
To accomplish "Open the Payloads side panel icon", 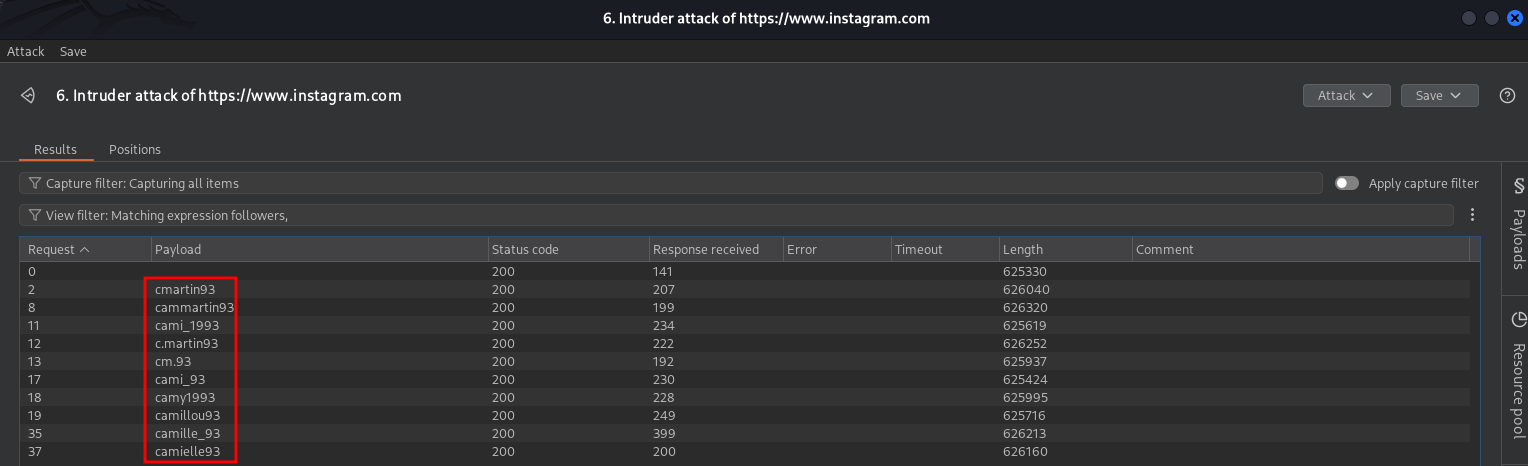I will click(1518, 186).
